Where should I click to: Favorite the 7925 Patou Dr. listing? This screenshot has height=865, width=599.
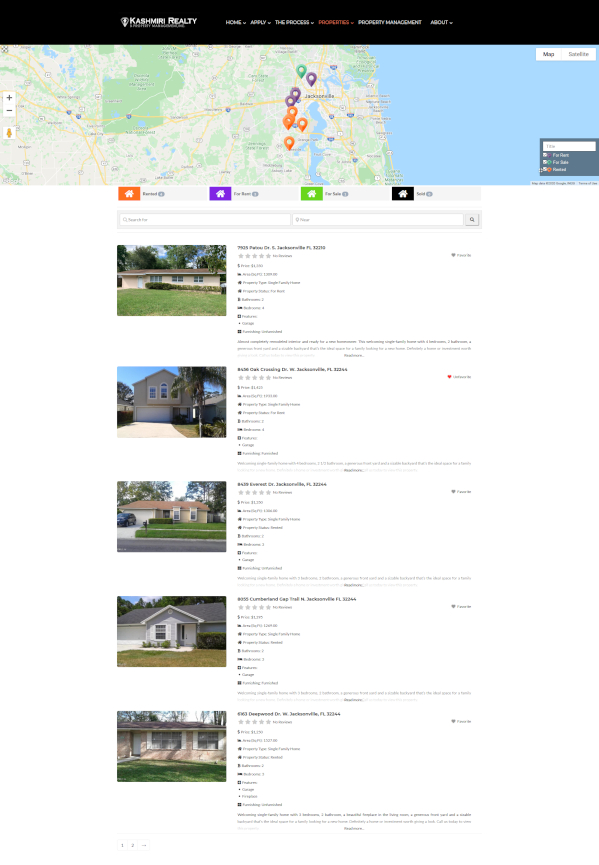[x=461, y=255]
